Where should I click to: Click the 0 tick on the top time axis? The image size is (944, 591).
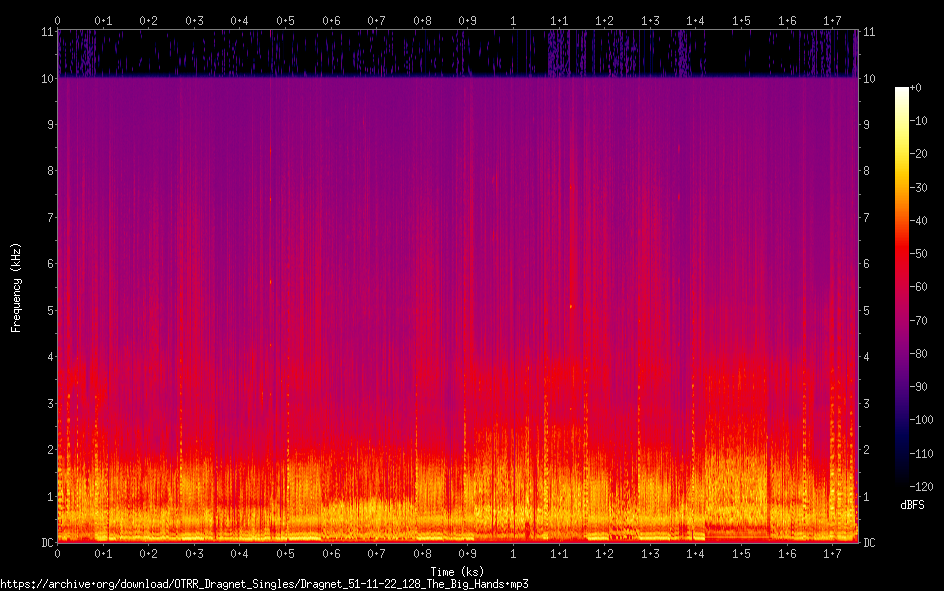tap(58, 20)
